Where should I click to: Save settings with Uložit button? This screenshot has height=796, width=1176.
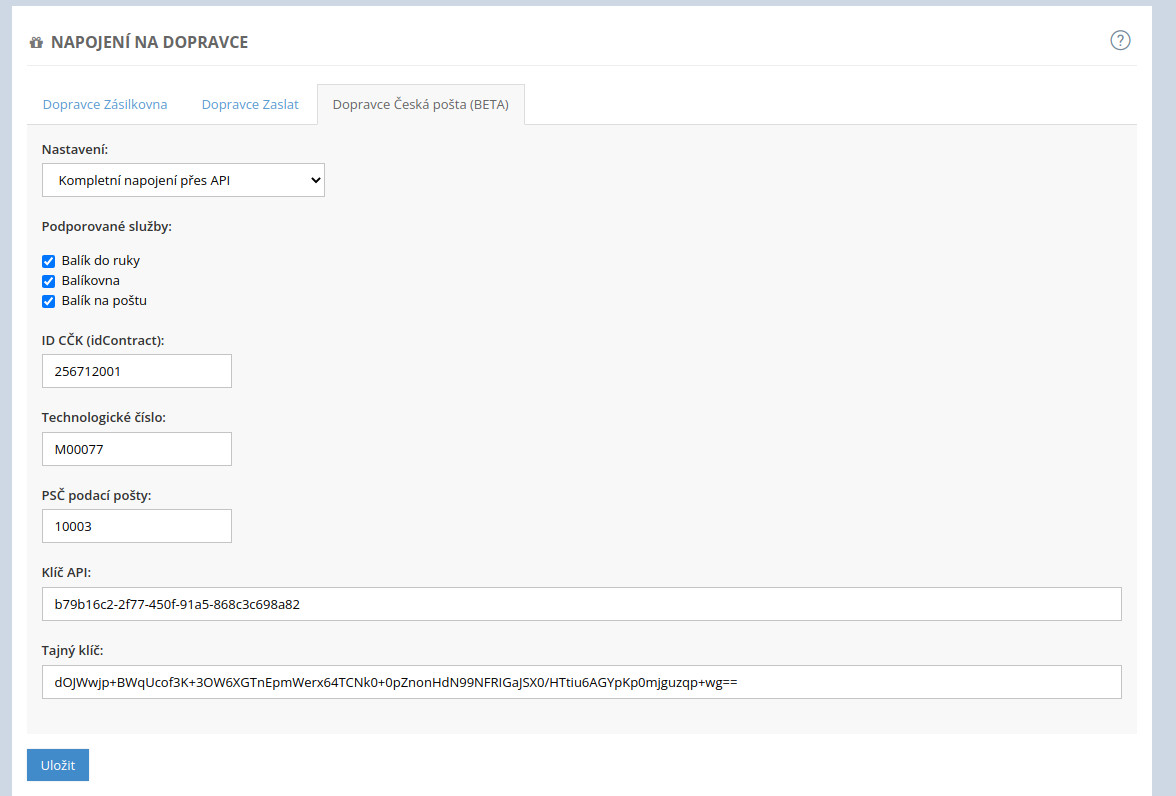pyautogui.click(x=58, y=765)
